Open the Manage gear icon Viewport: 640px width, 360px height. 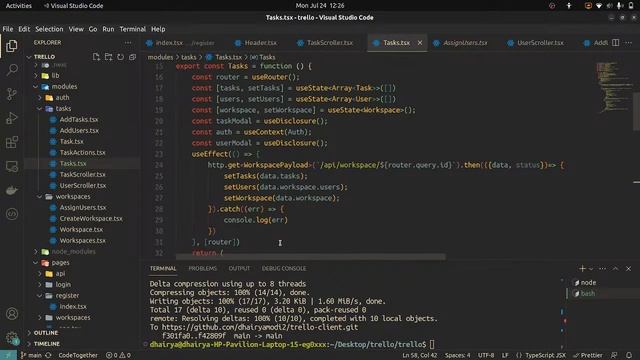pyautogui.click(x=12, y=338)
